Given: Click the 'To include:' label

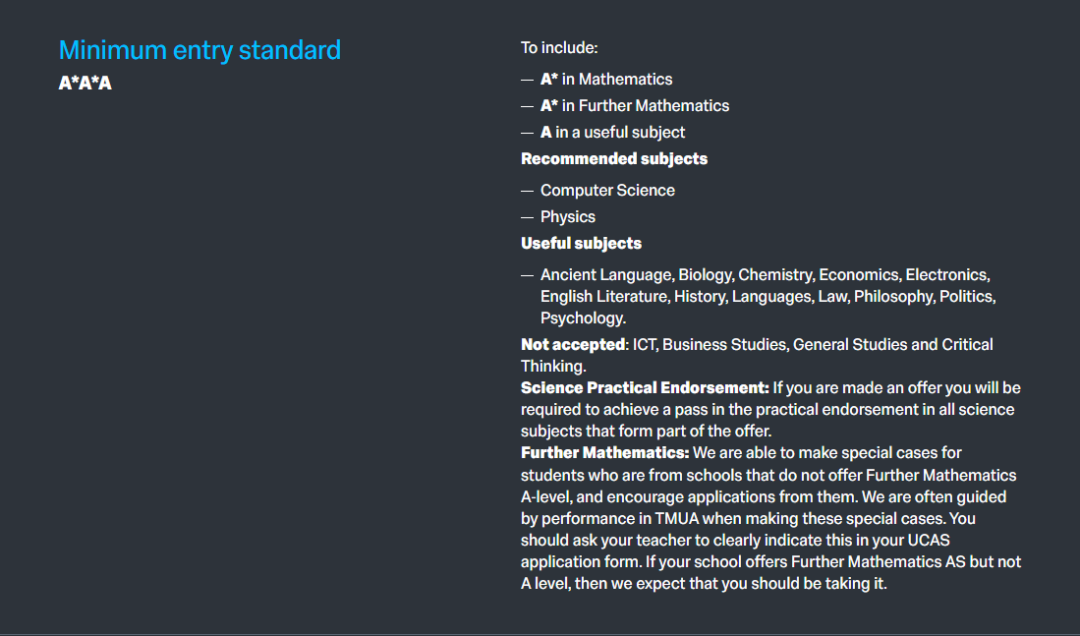Looking at the screenshot, I should point(559,48).
